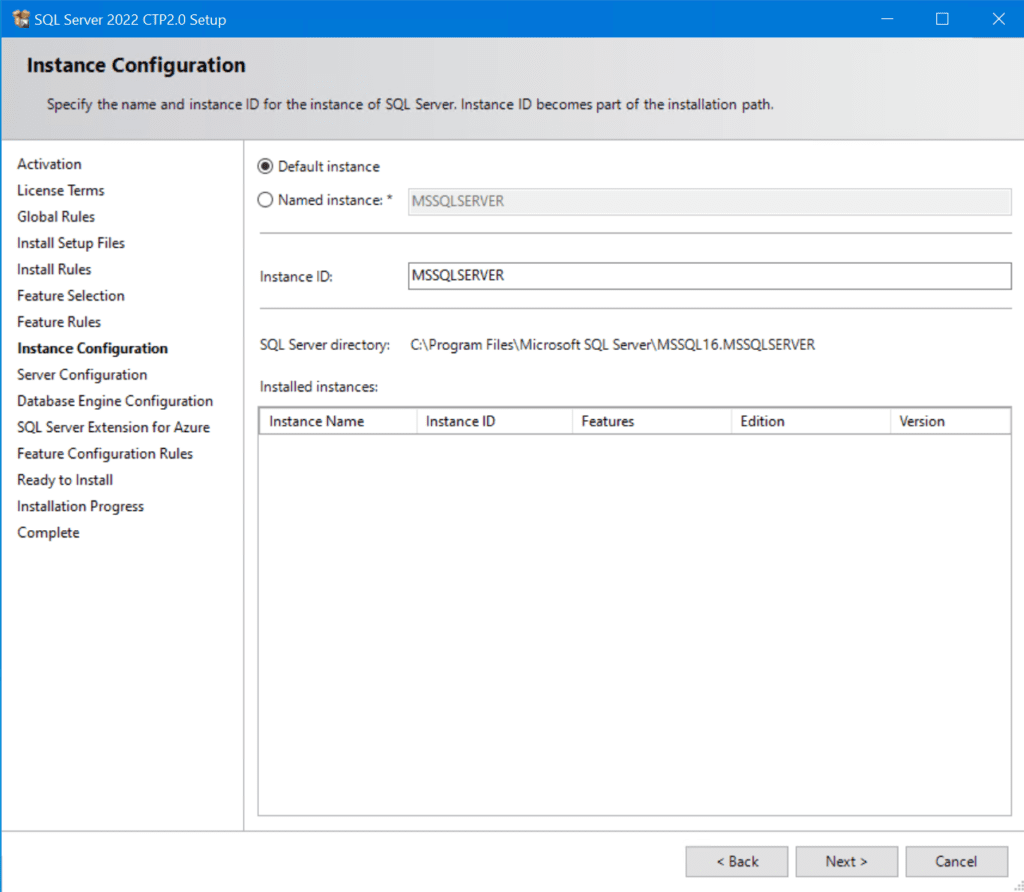1024x892 pixels.
Task: Select the Feature Rules step
Action: [59, 322]
